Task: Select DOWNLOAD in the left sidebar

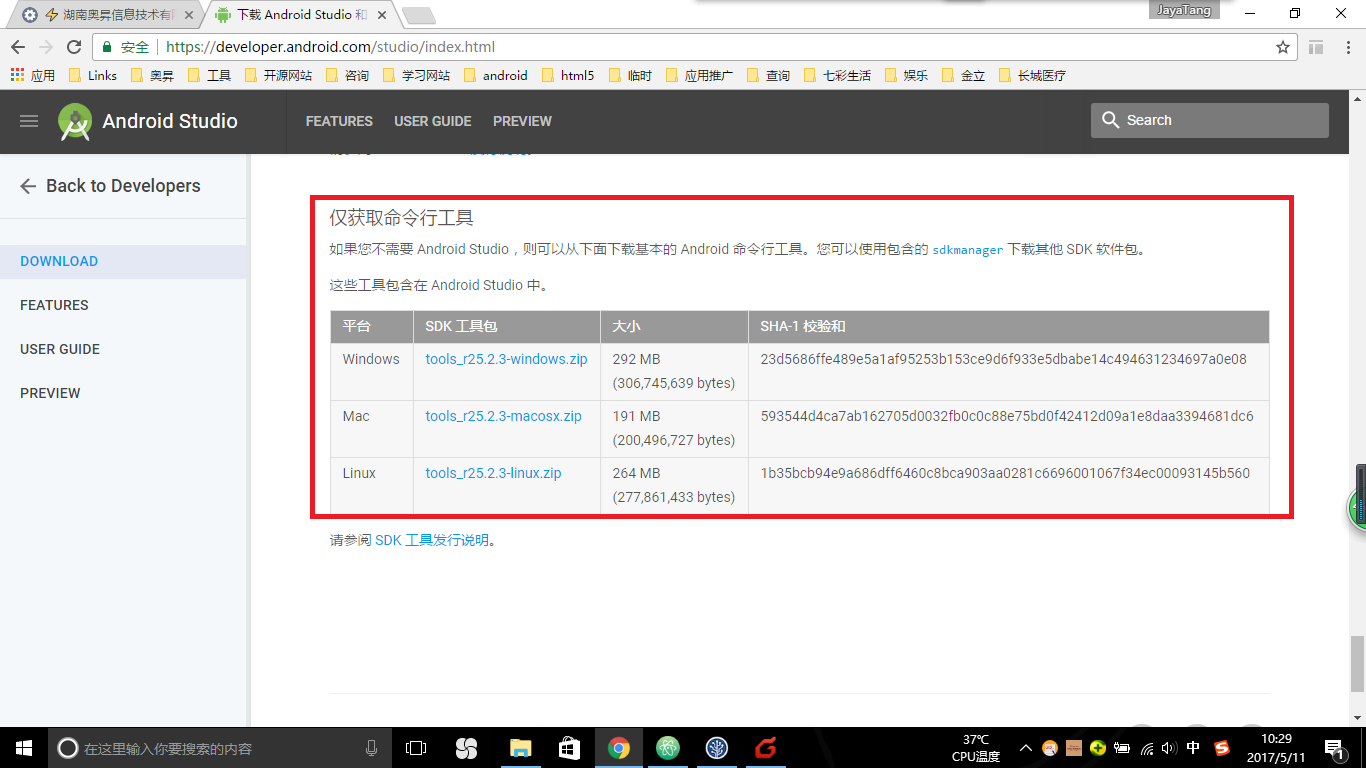Action: pos(123,261)
